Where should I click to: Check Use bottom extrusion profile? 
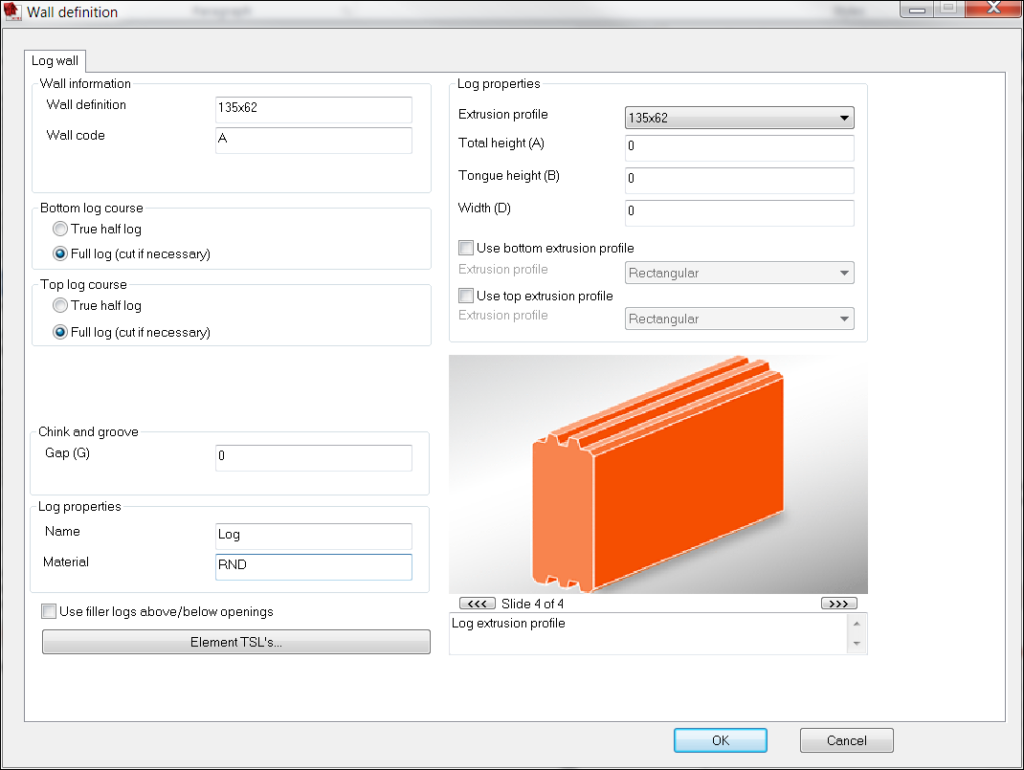pyautogui.click(x=466, y=248)
